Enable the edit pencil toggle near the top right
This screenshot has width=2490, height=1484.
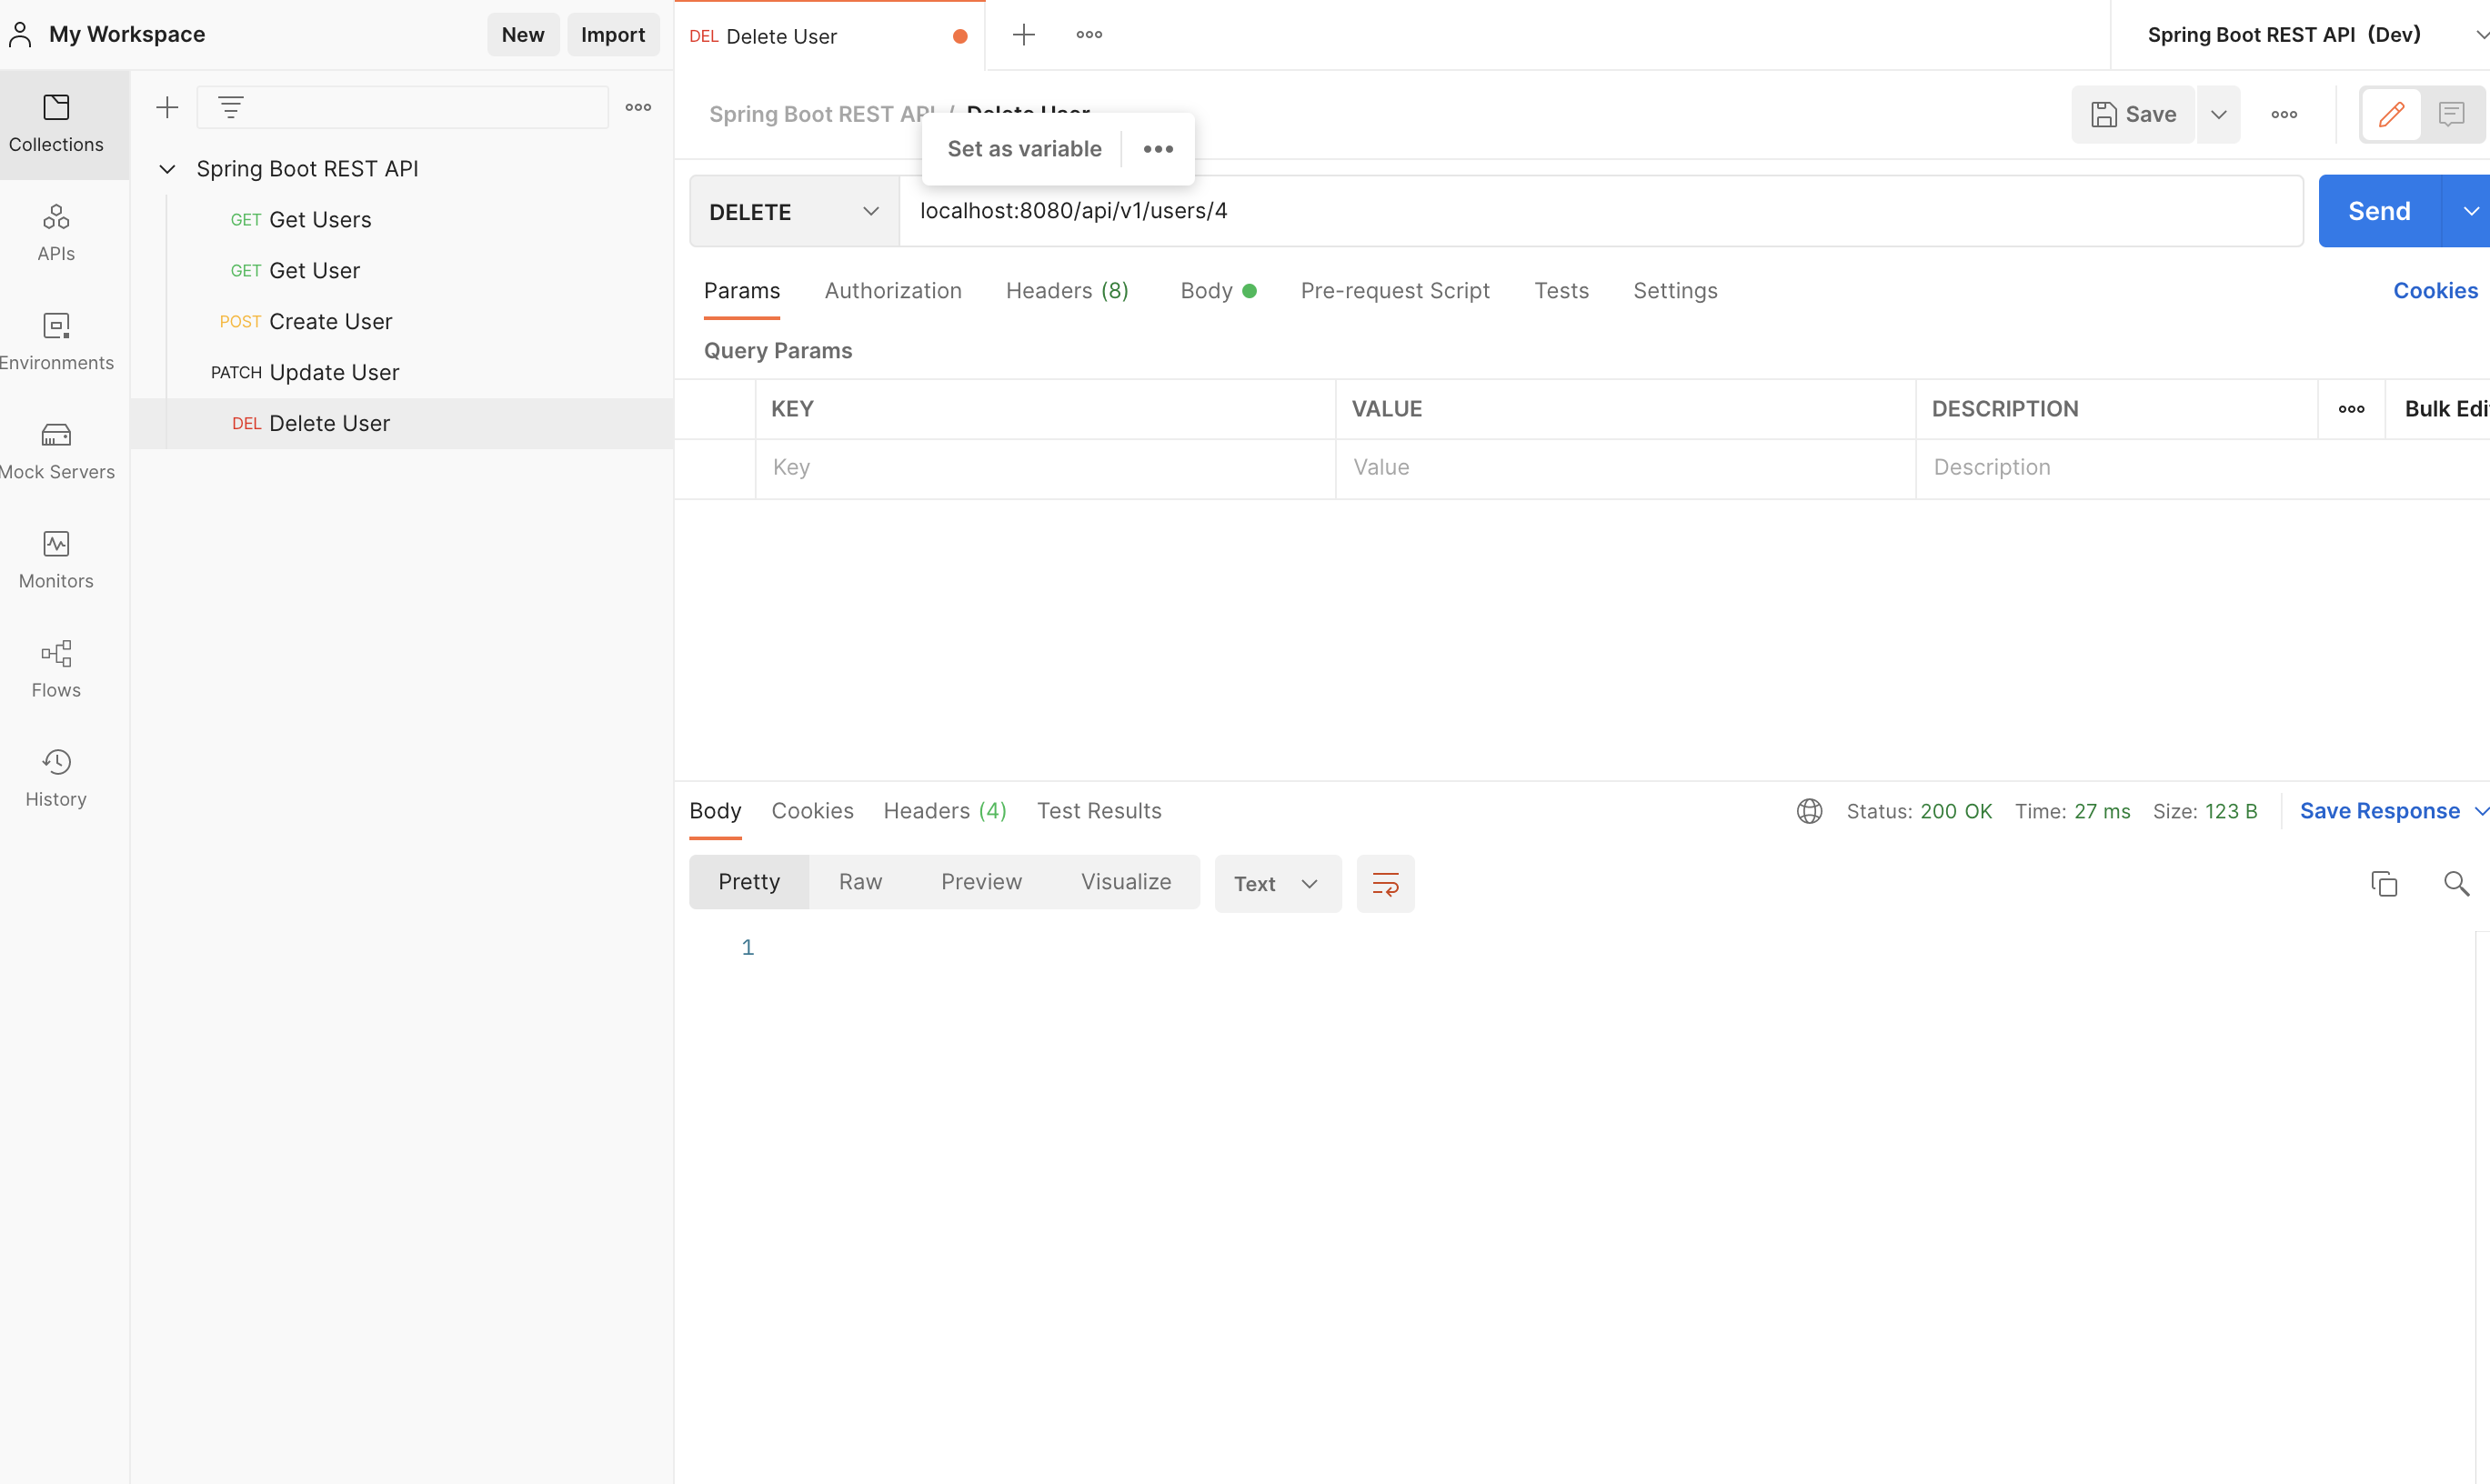coord(2392,114)
